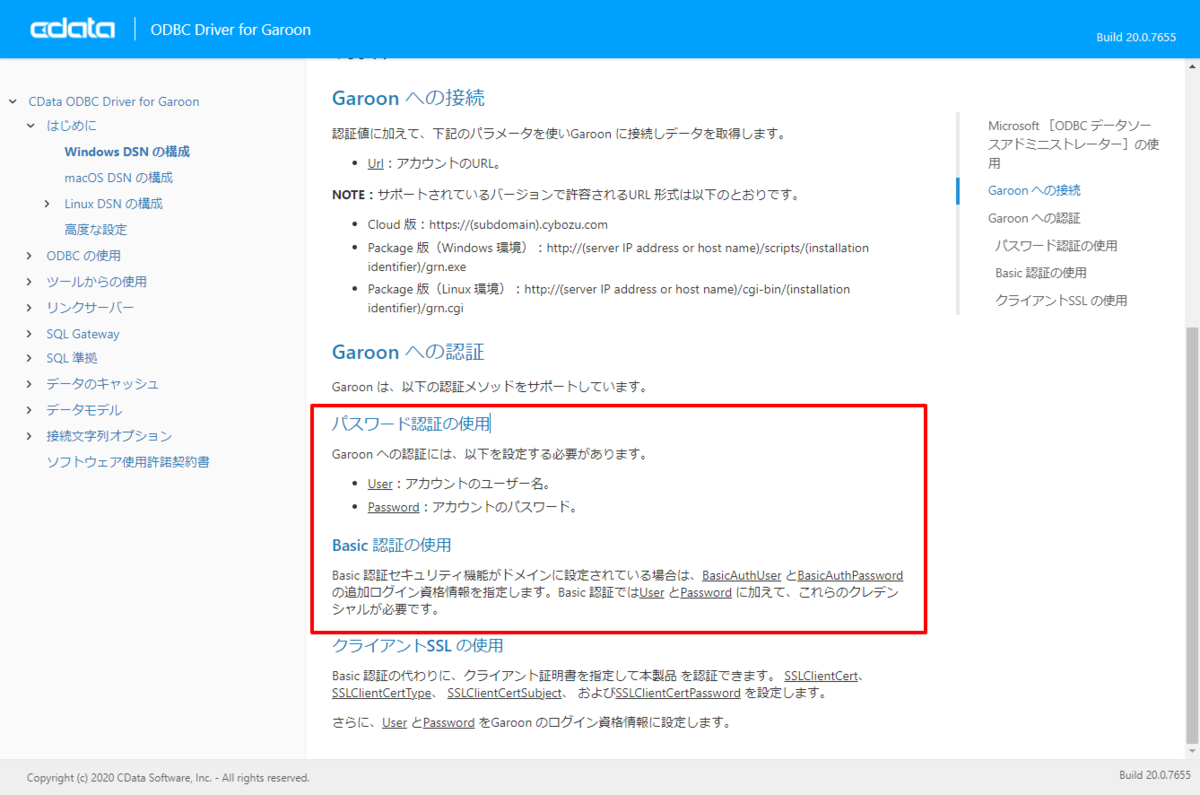Click the page's vertical scrollbar thumb
This screenshot has width=1200, height=795.
(1192, 535)
